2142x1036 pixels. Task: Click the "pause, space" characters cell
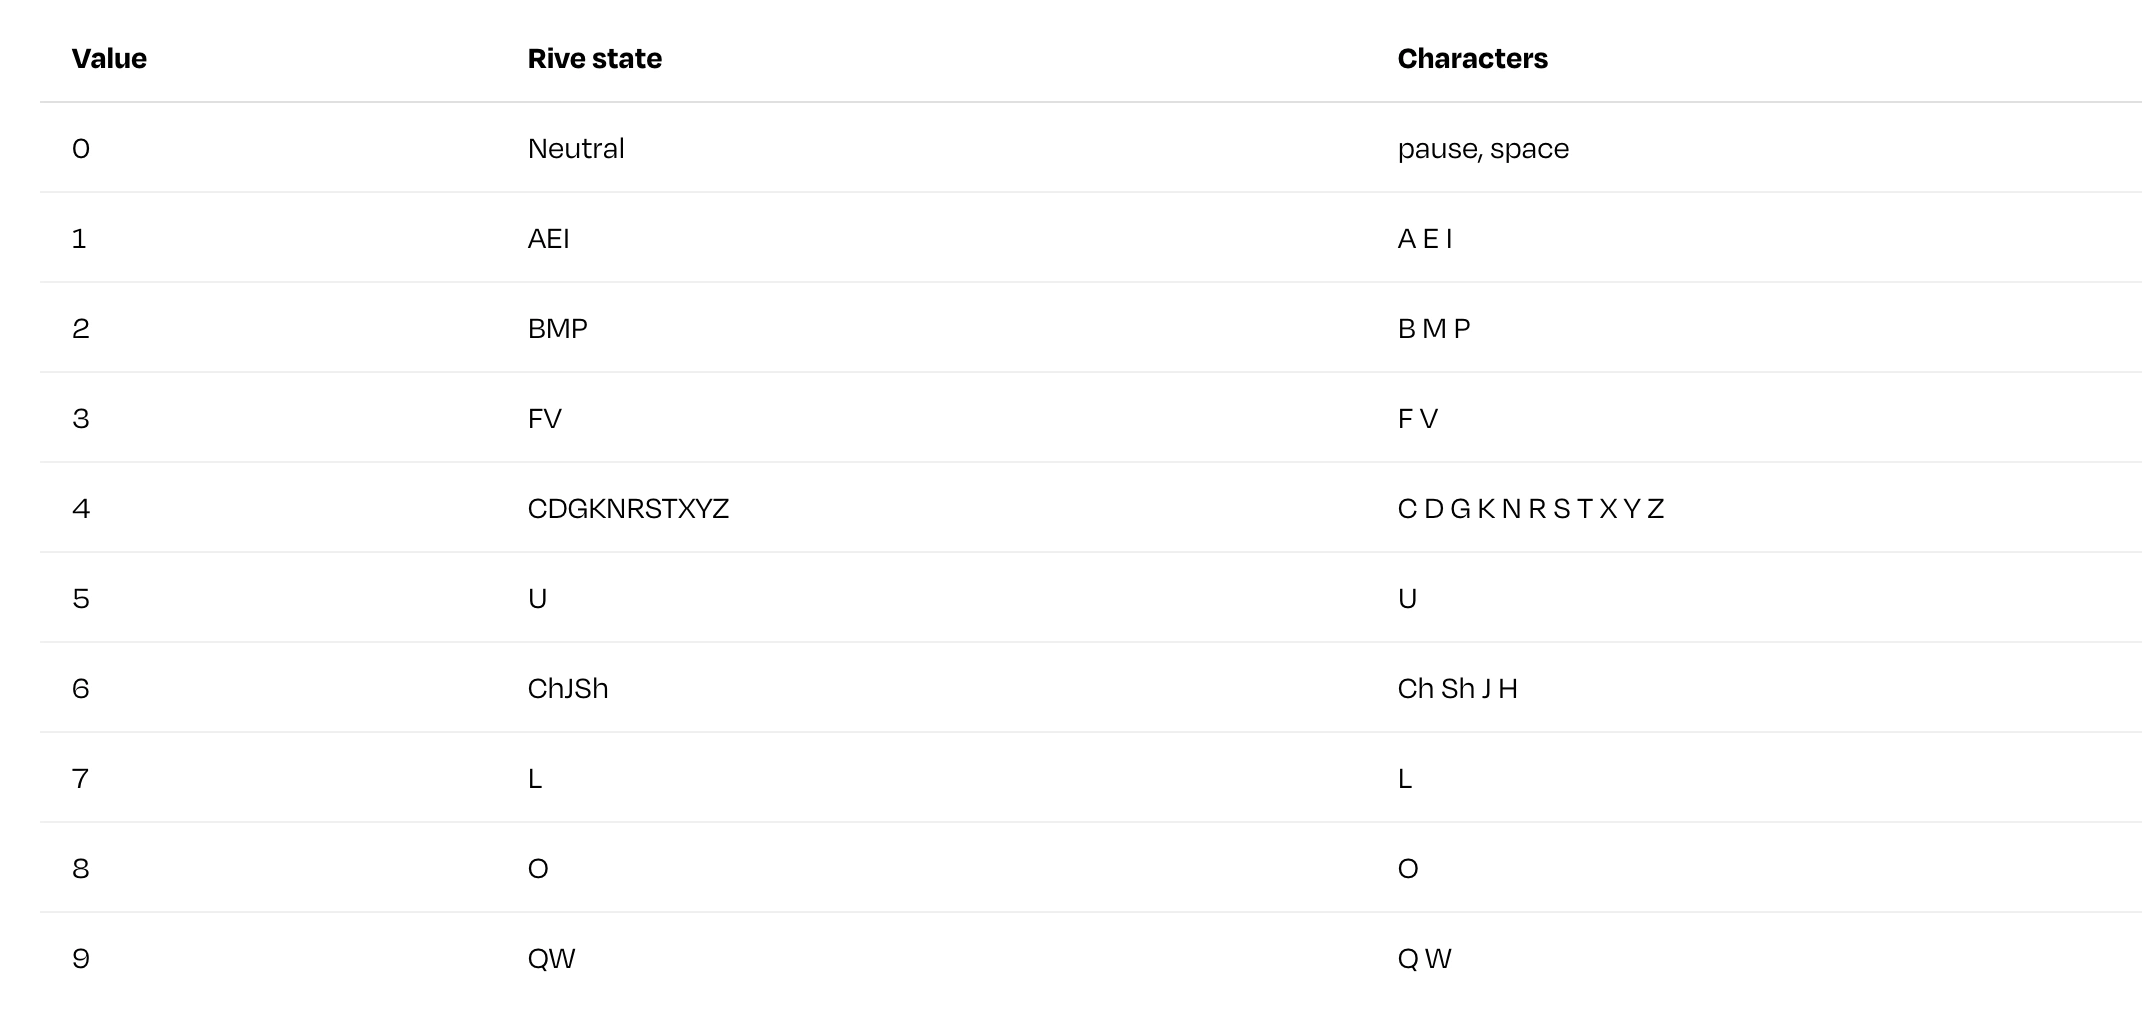tap(1483, 149)
